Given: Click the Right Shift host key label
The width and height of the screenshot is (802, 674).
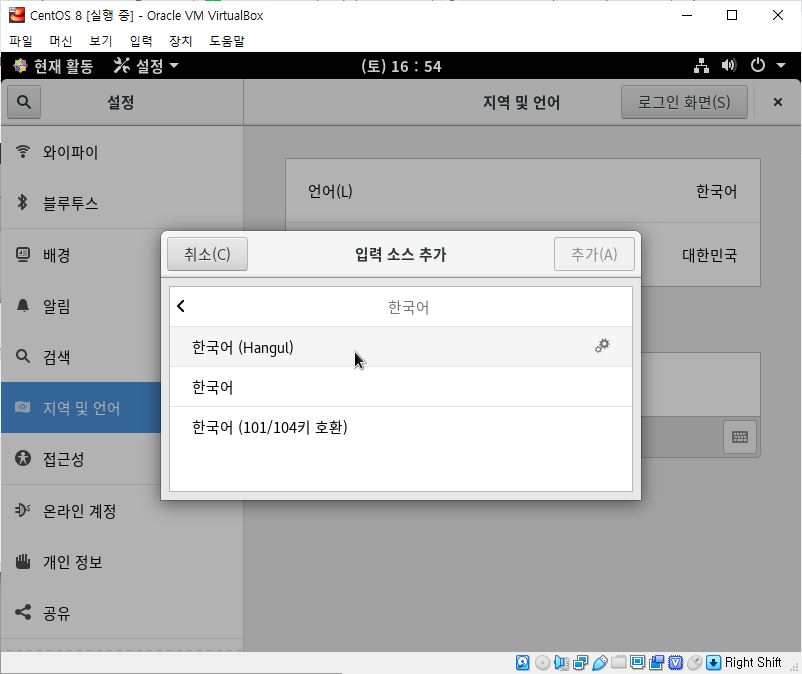Looking at the screenshot, I should point(752,662).
